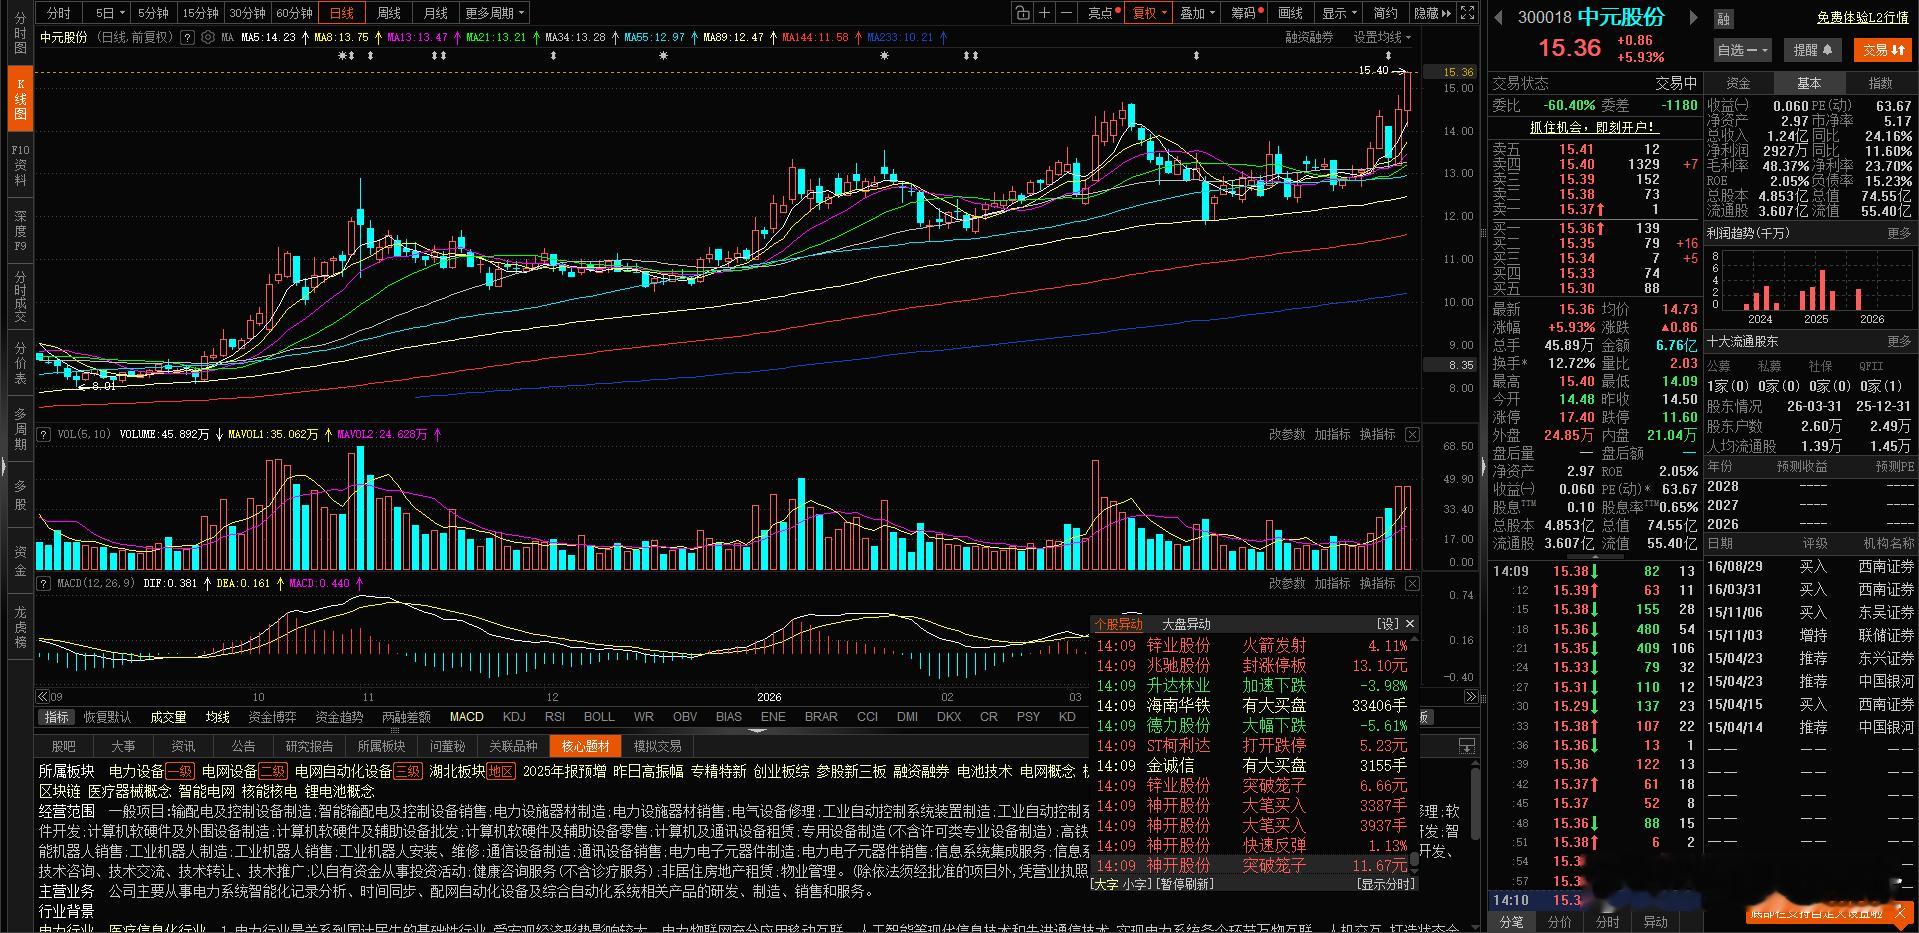The image size is (1919, 933).
Task: Zoom in using the plus icon above the chart
Action: 1044,13
